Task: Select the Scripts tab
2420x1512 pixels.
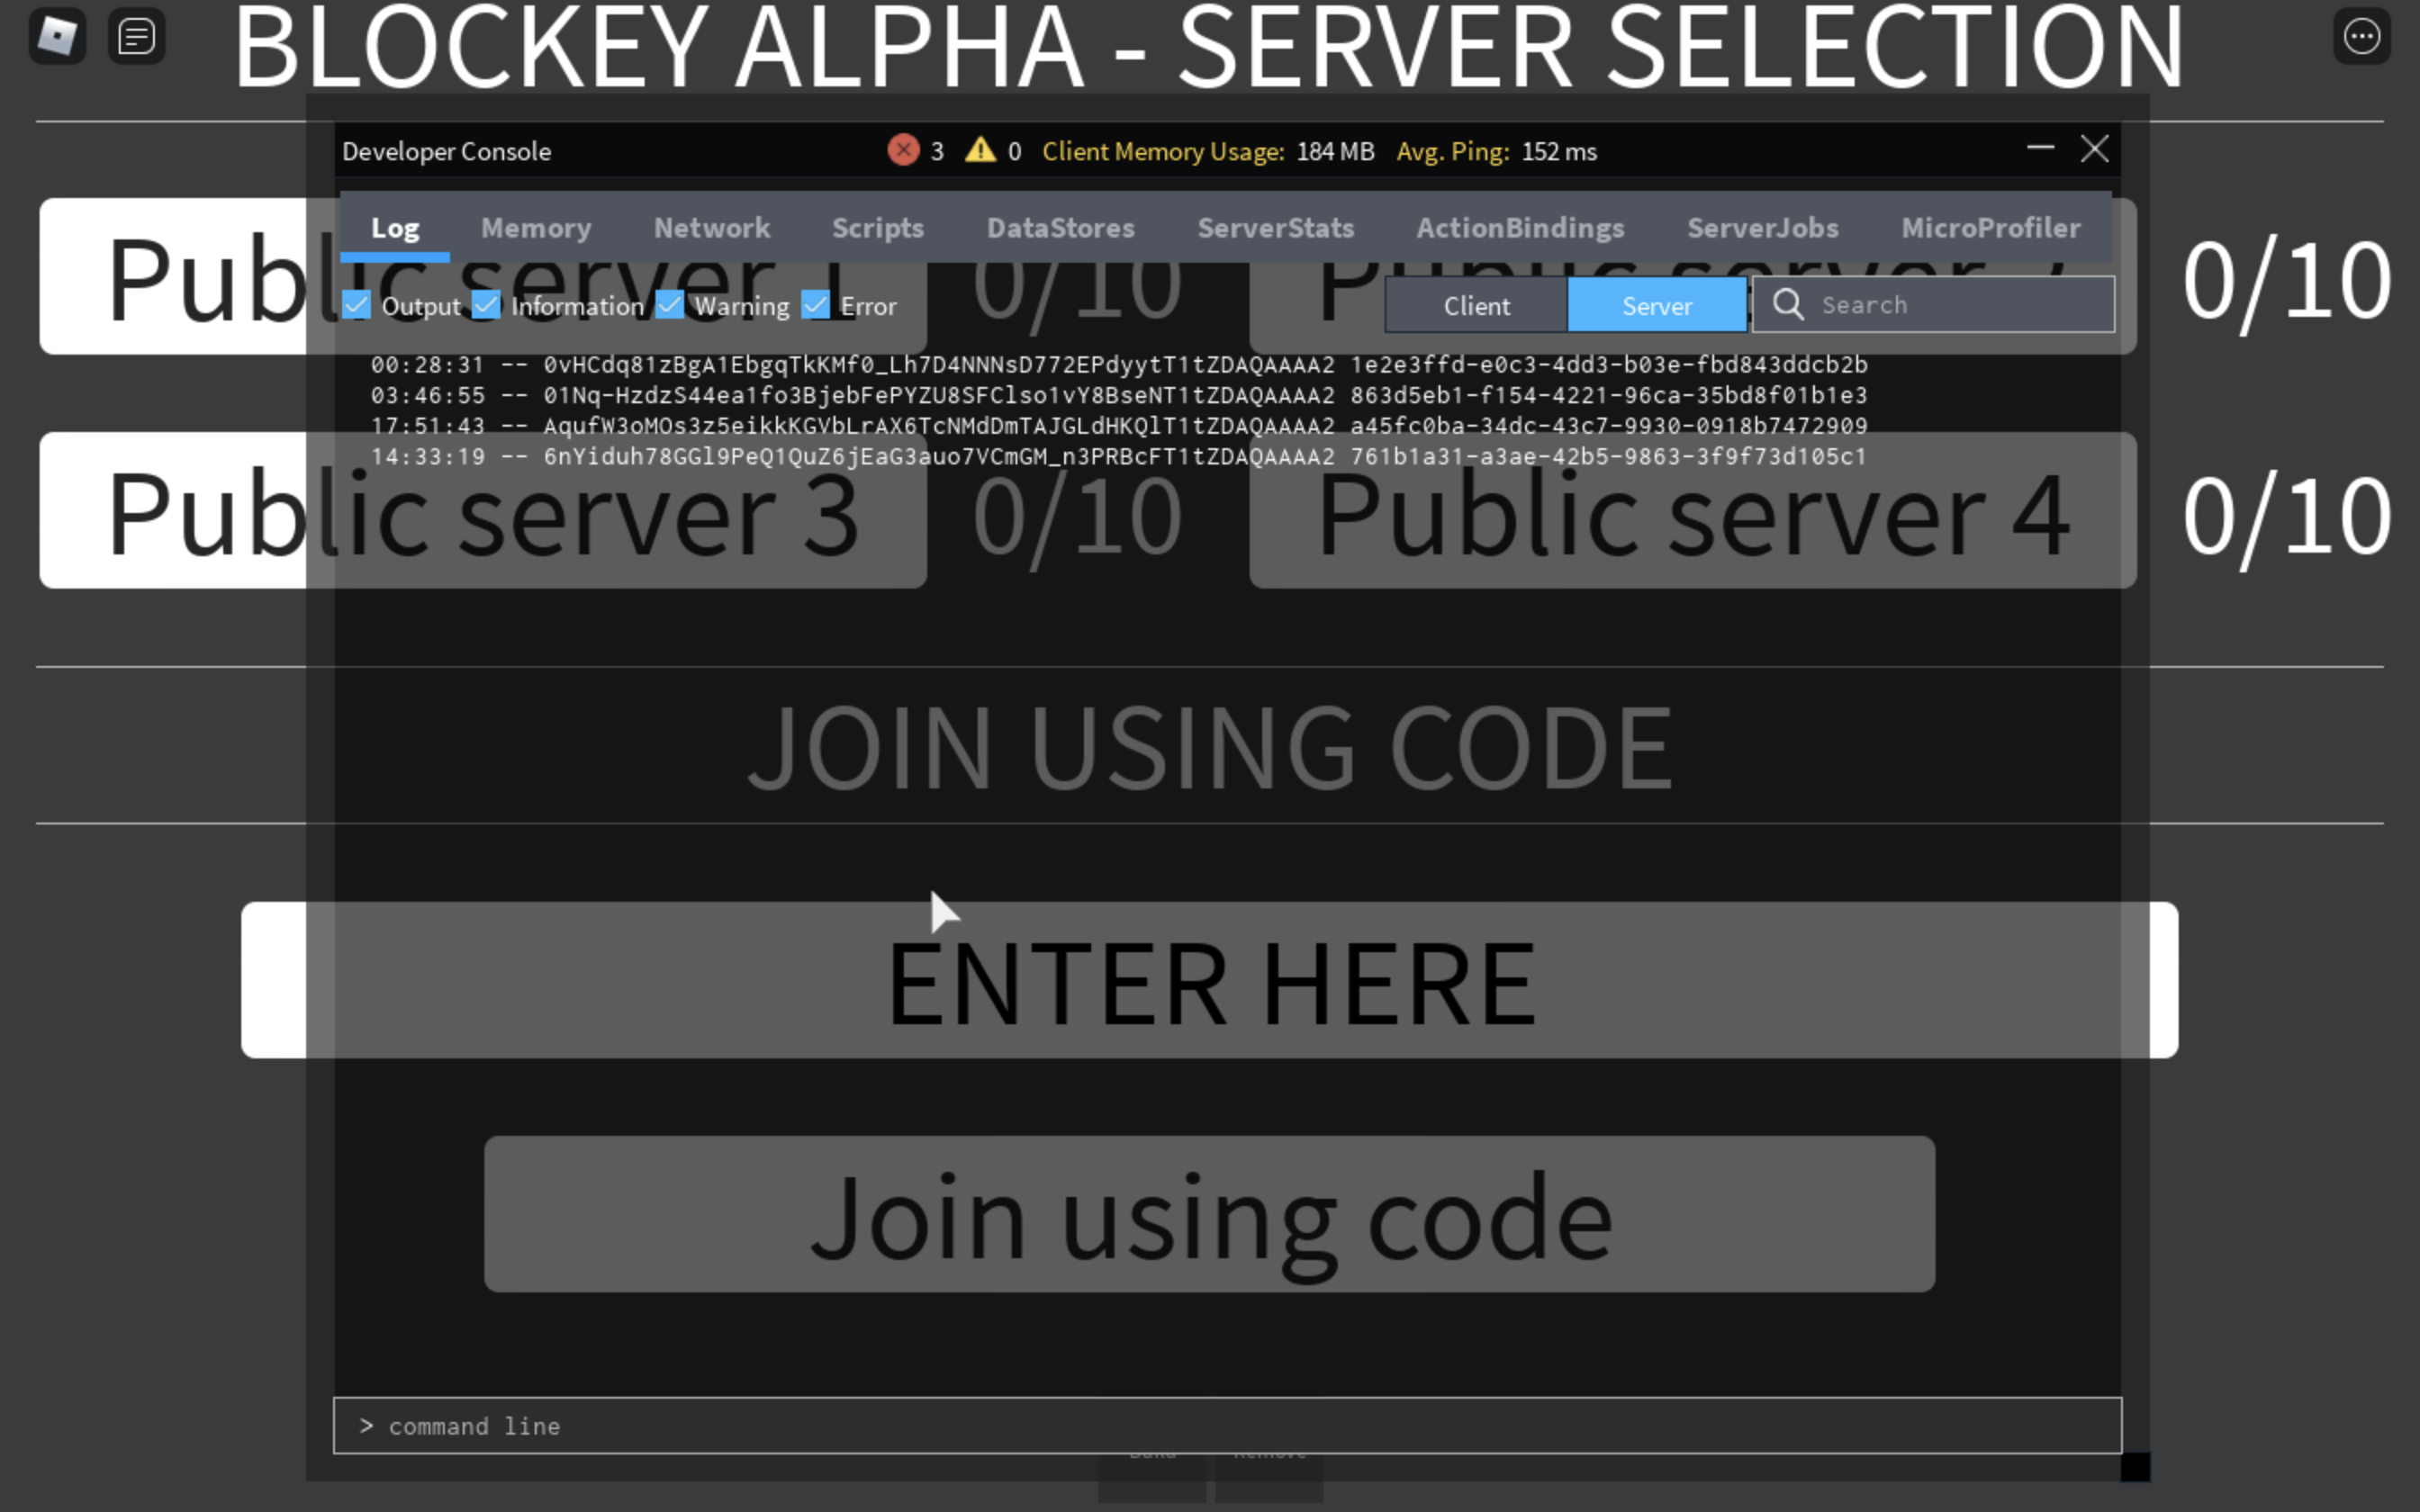Action: (876, 227)
